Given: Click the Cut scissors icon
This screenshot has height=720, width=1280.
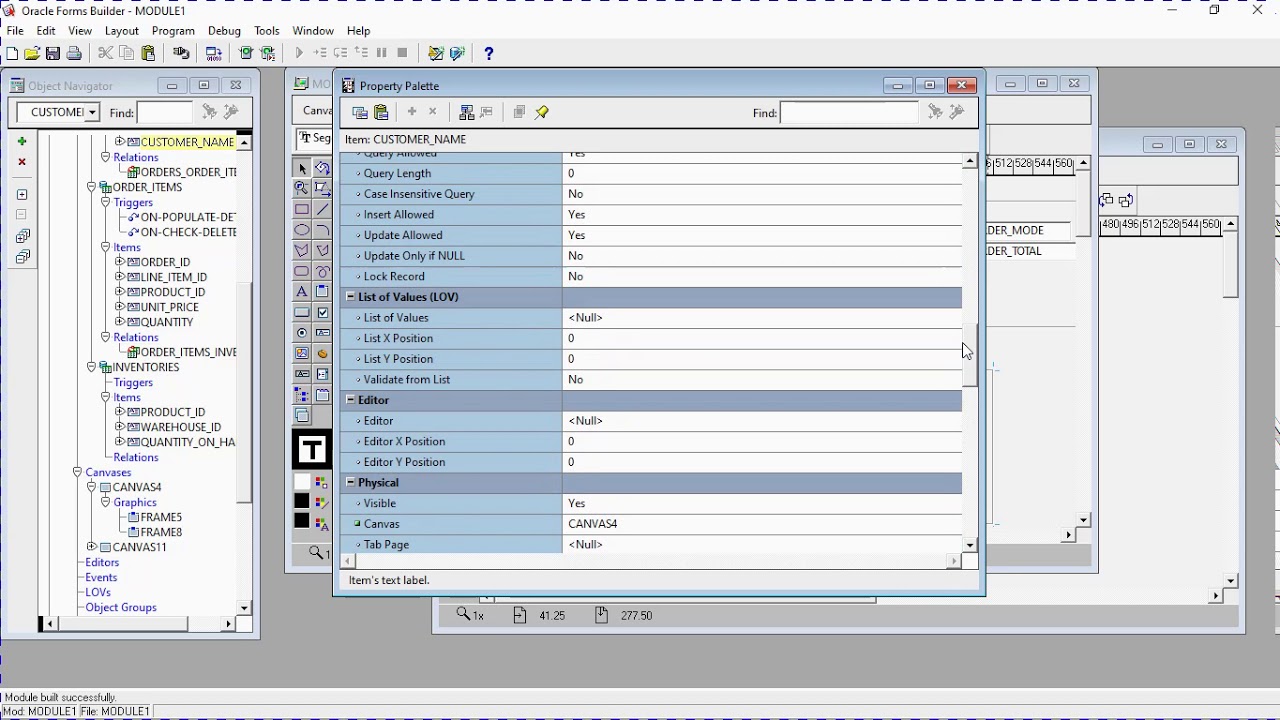Looking at the screenshot, I should 105,53.
